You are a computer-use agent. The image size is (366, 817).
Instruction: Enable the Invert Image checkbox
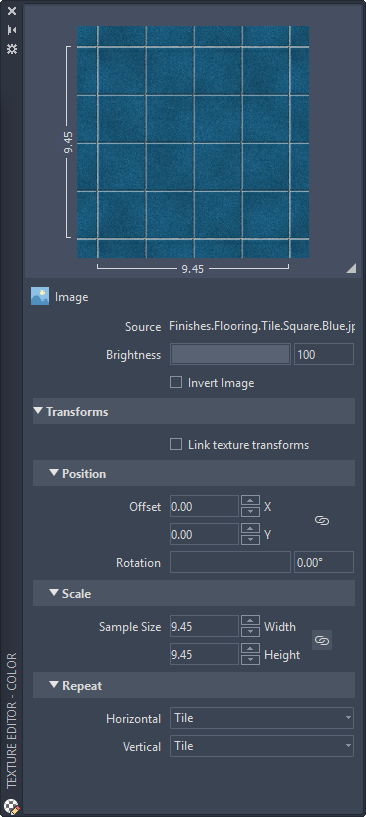[x=176, y=382]
